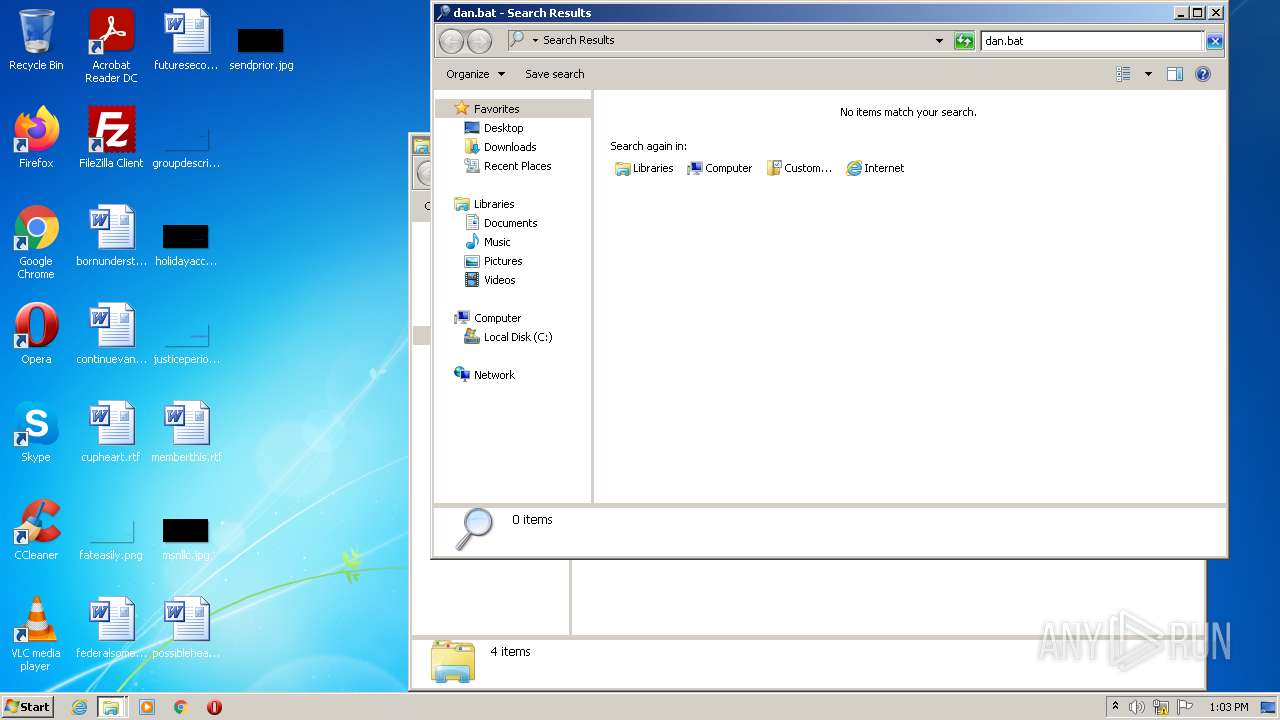
Task: Search again in Custom location
Action: point(799,168)
